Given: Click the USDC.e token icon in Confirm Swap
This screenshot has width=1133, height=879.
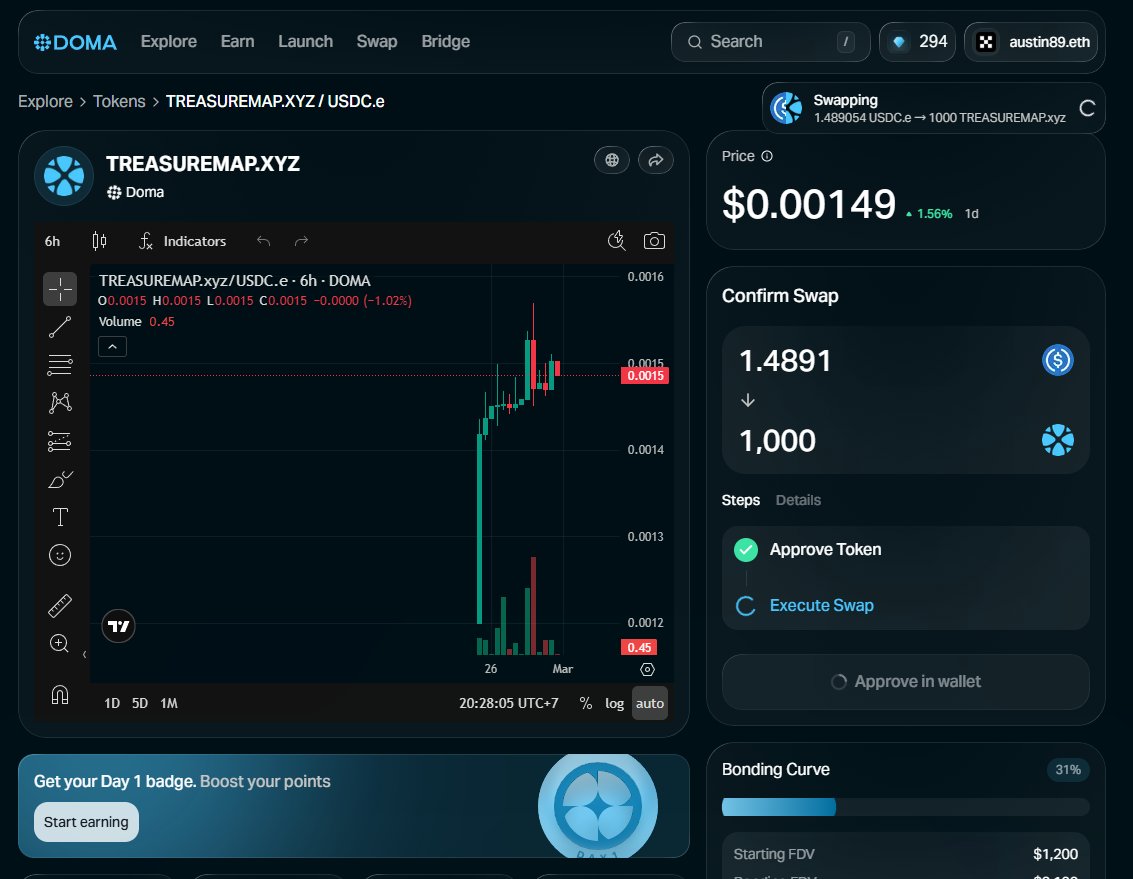Looking at the screenshot, I should (1058, 360).
